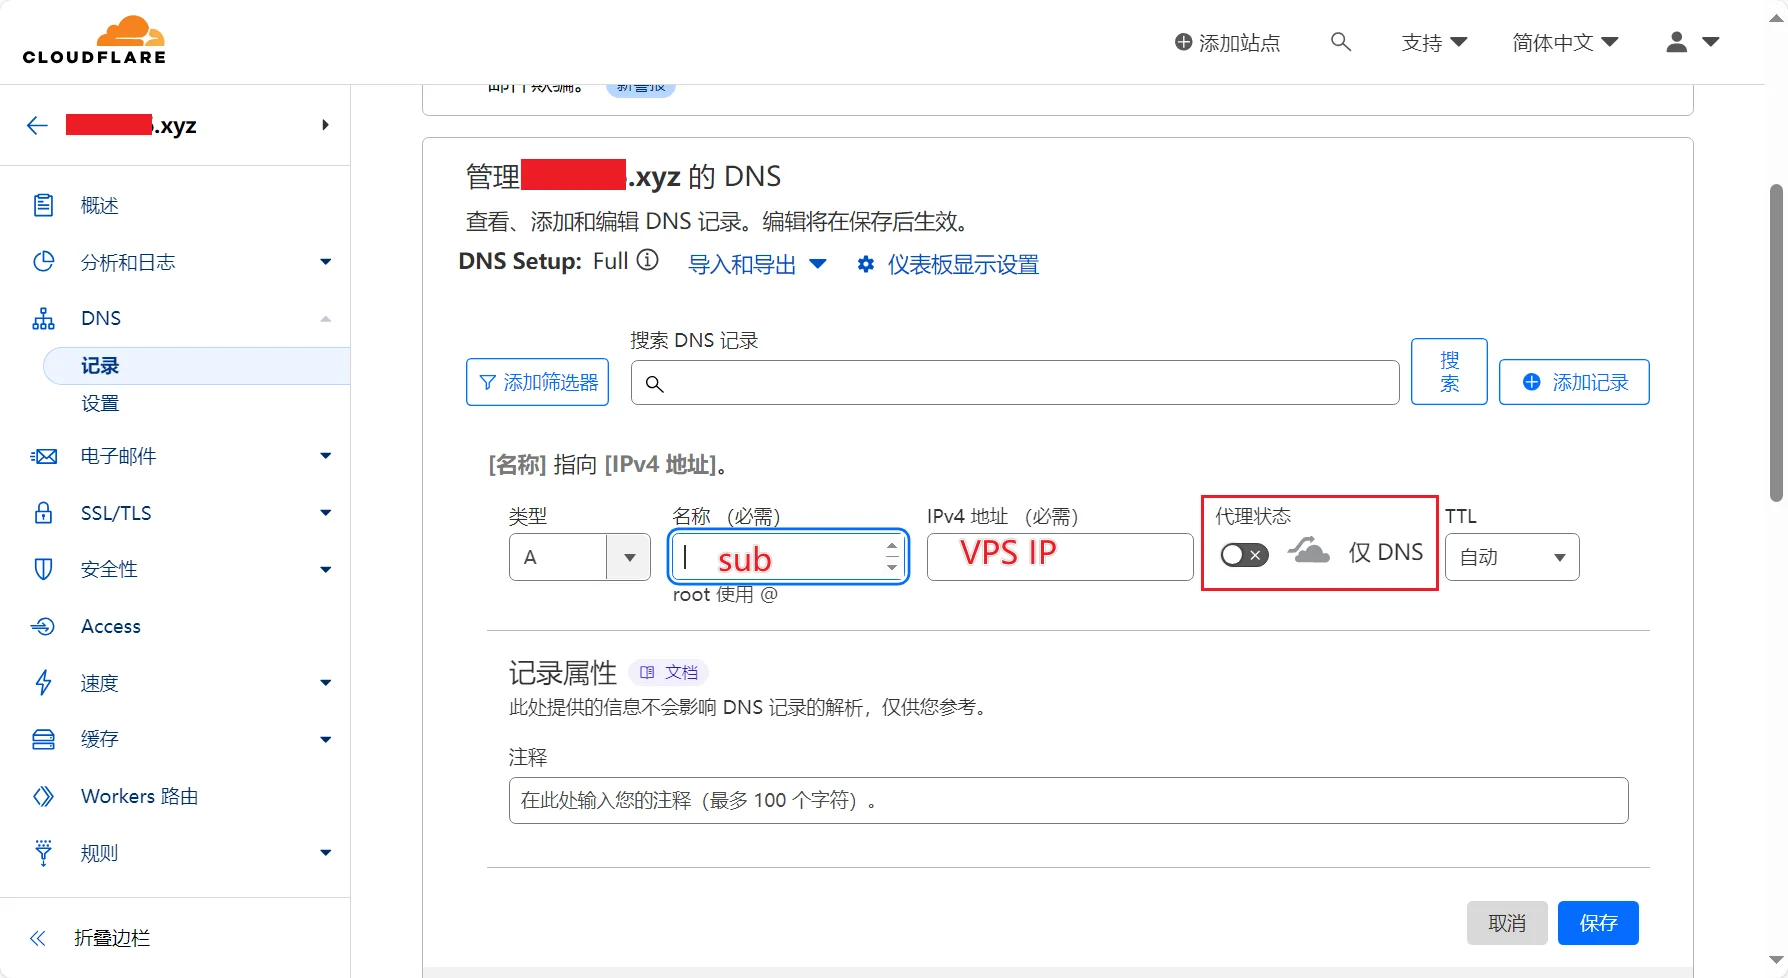
Task: Expand the domain selector arrow next to .xyz
Action: pos(325,125)
